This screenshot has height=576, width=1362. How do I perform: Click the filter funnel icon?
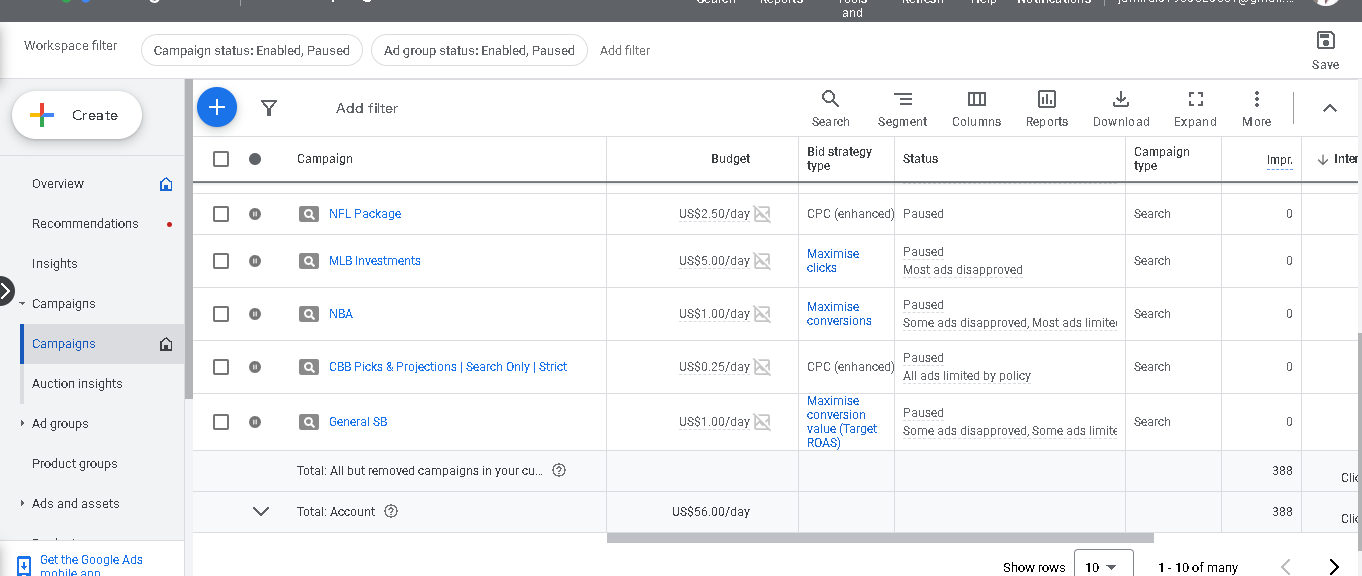pyautogui.click(x=269, y=107)
